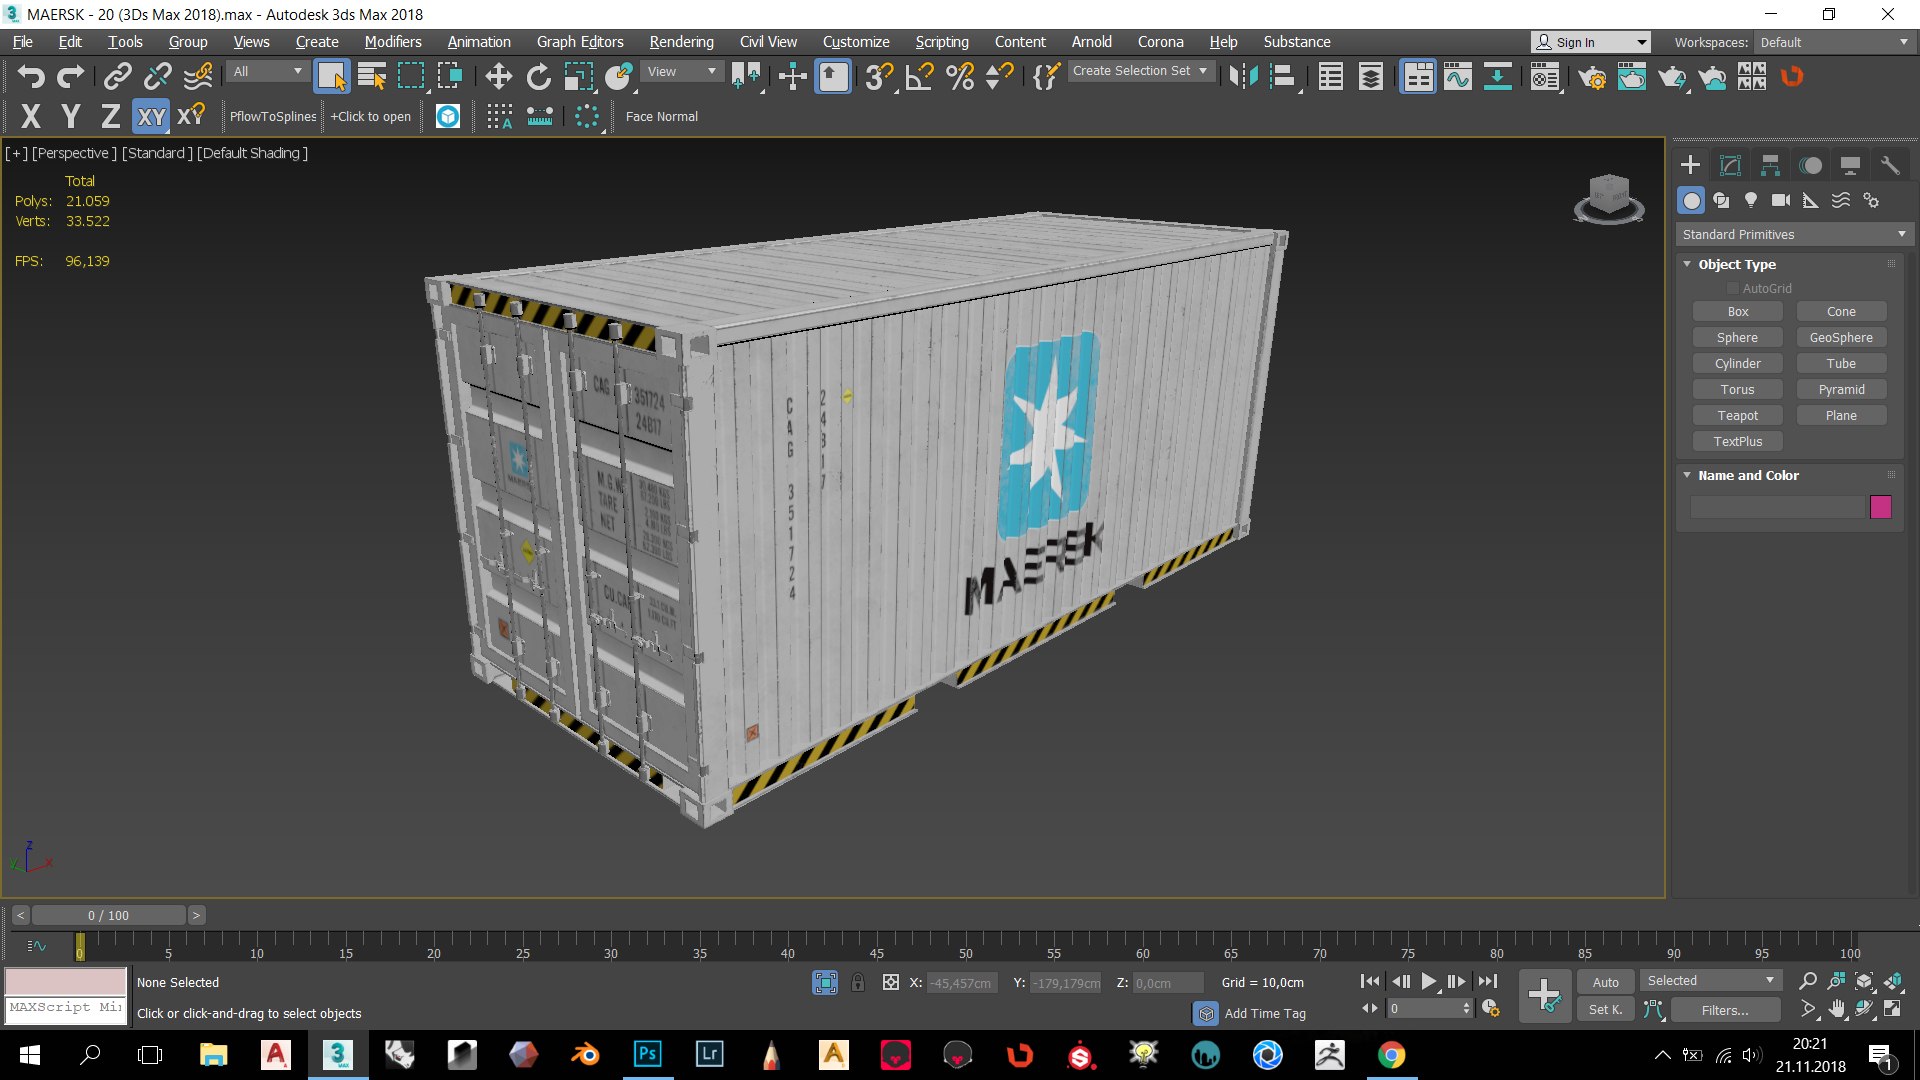The width and height of the screenshot is (1920, 1080).
Task: Open the Corona menu
Action: [1160, 42]
